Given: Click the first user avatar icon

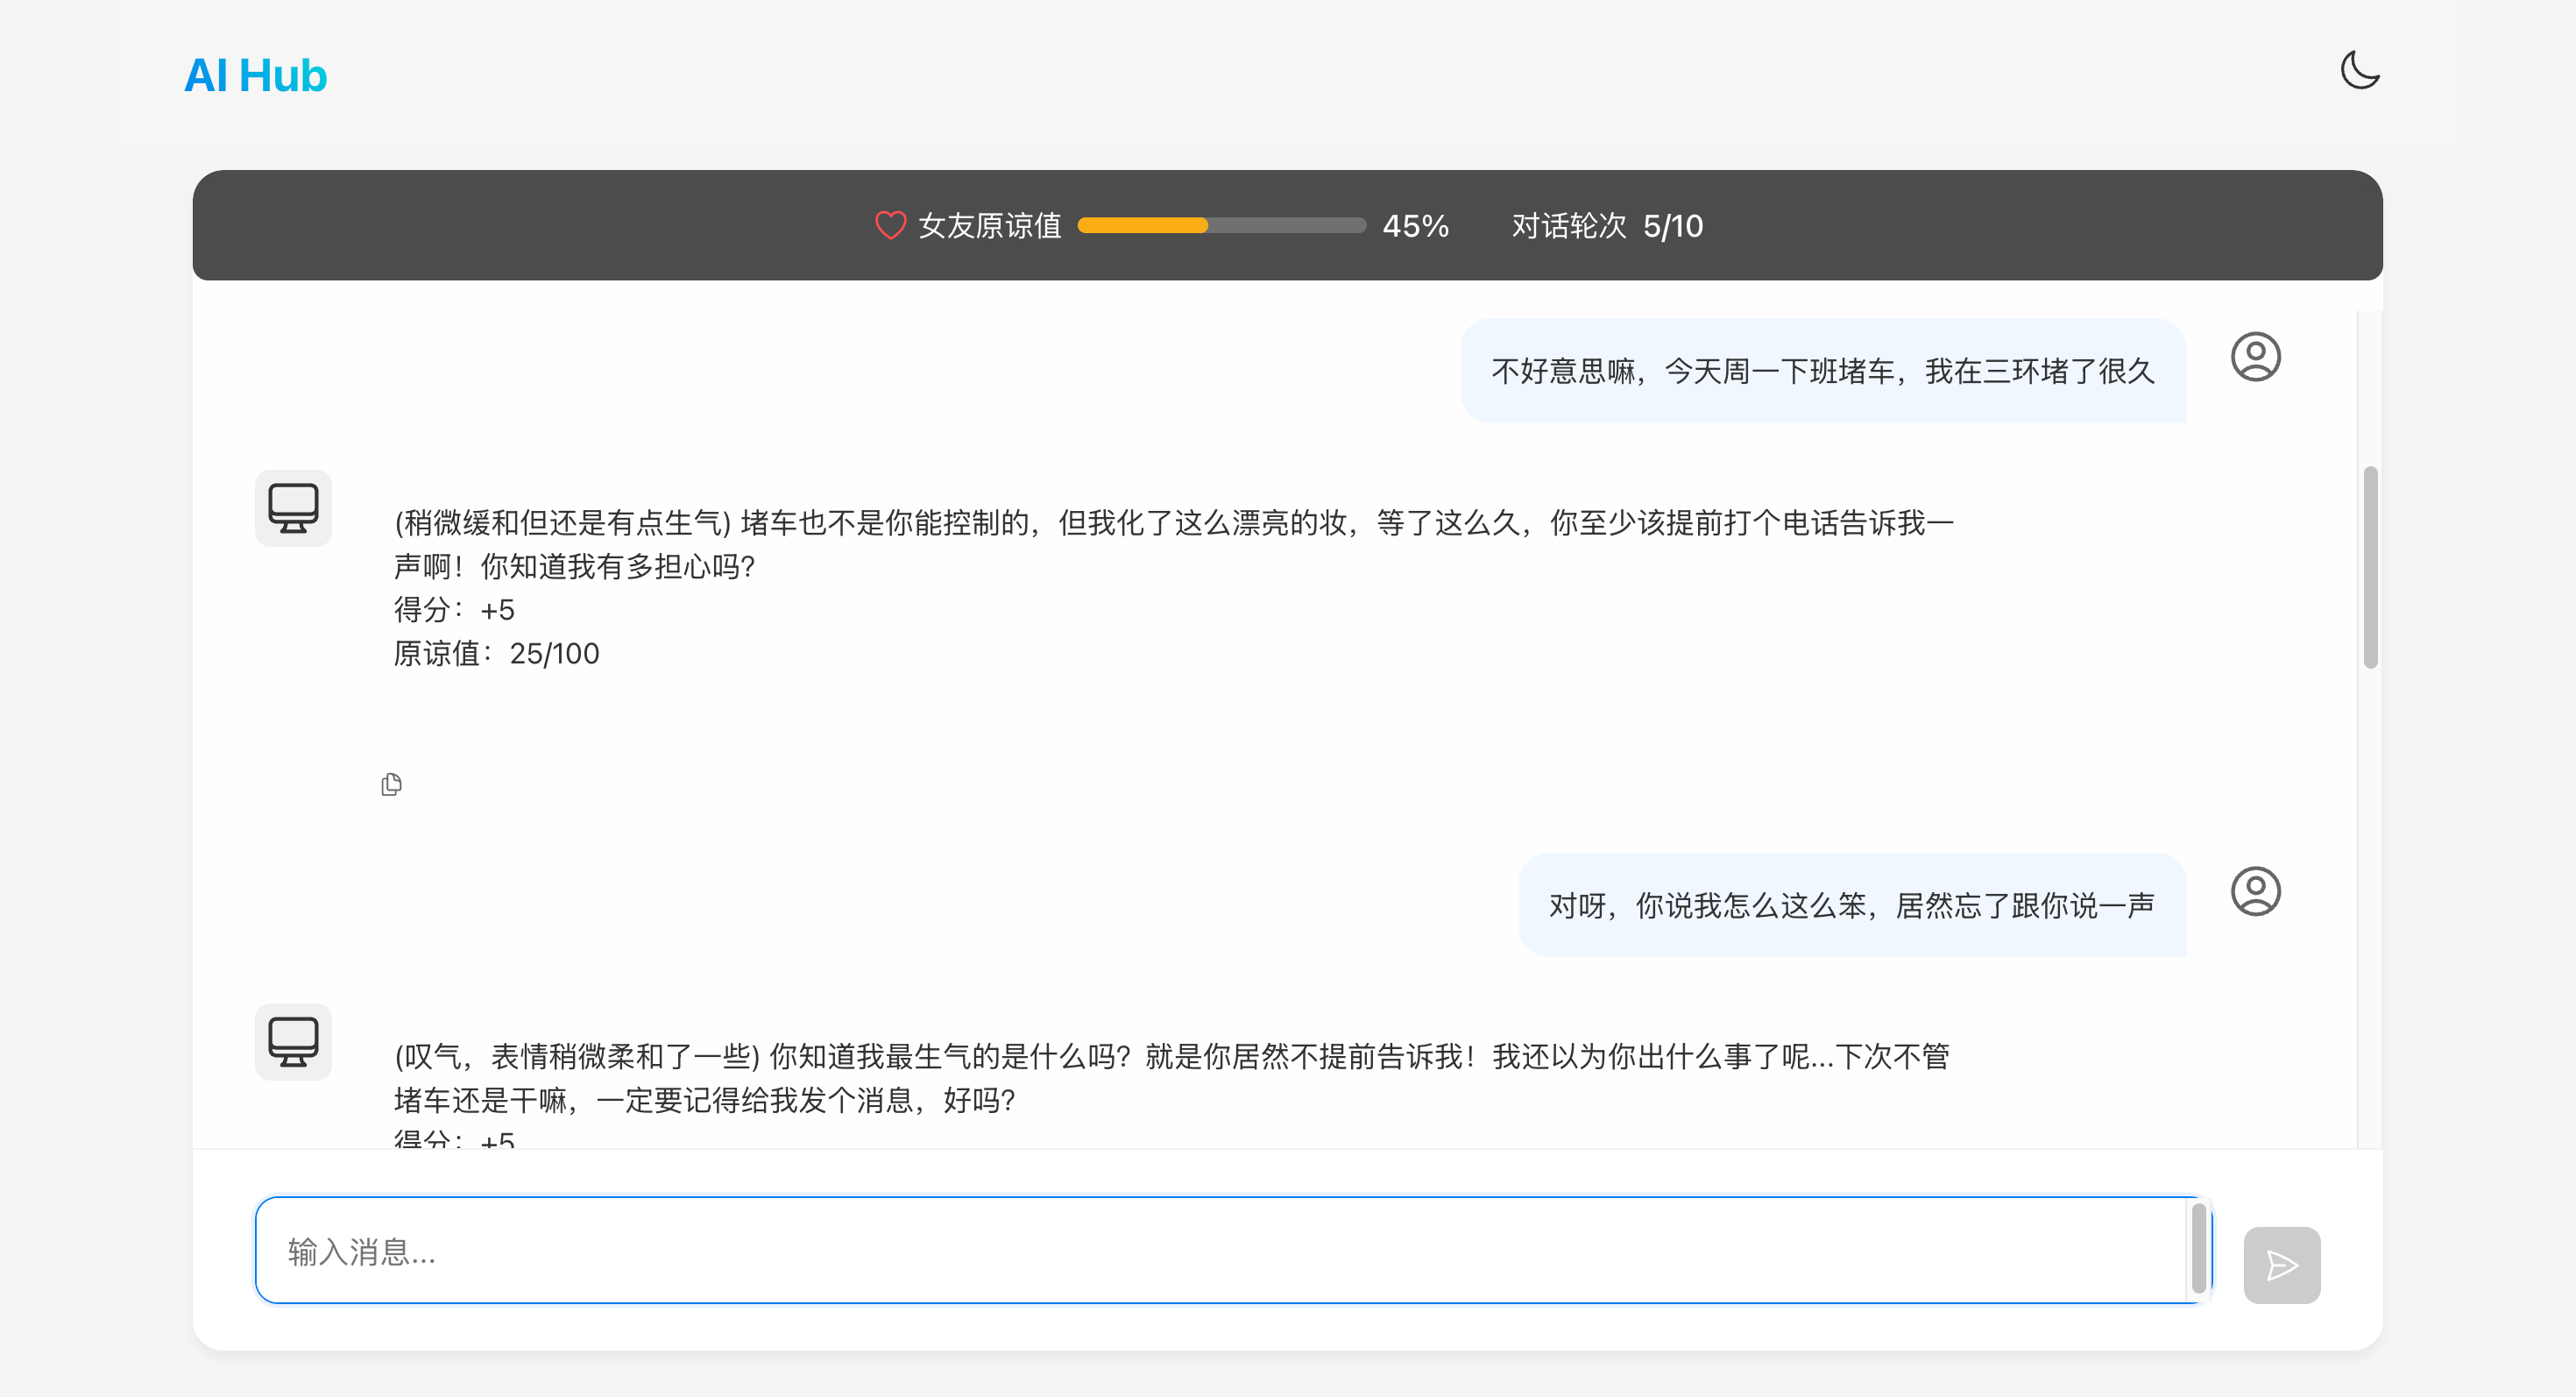Looking at the screenshot, I should [2255, 357].
